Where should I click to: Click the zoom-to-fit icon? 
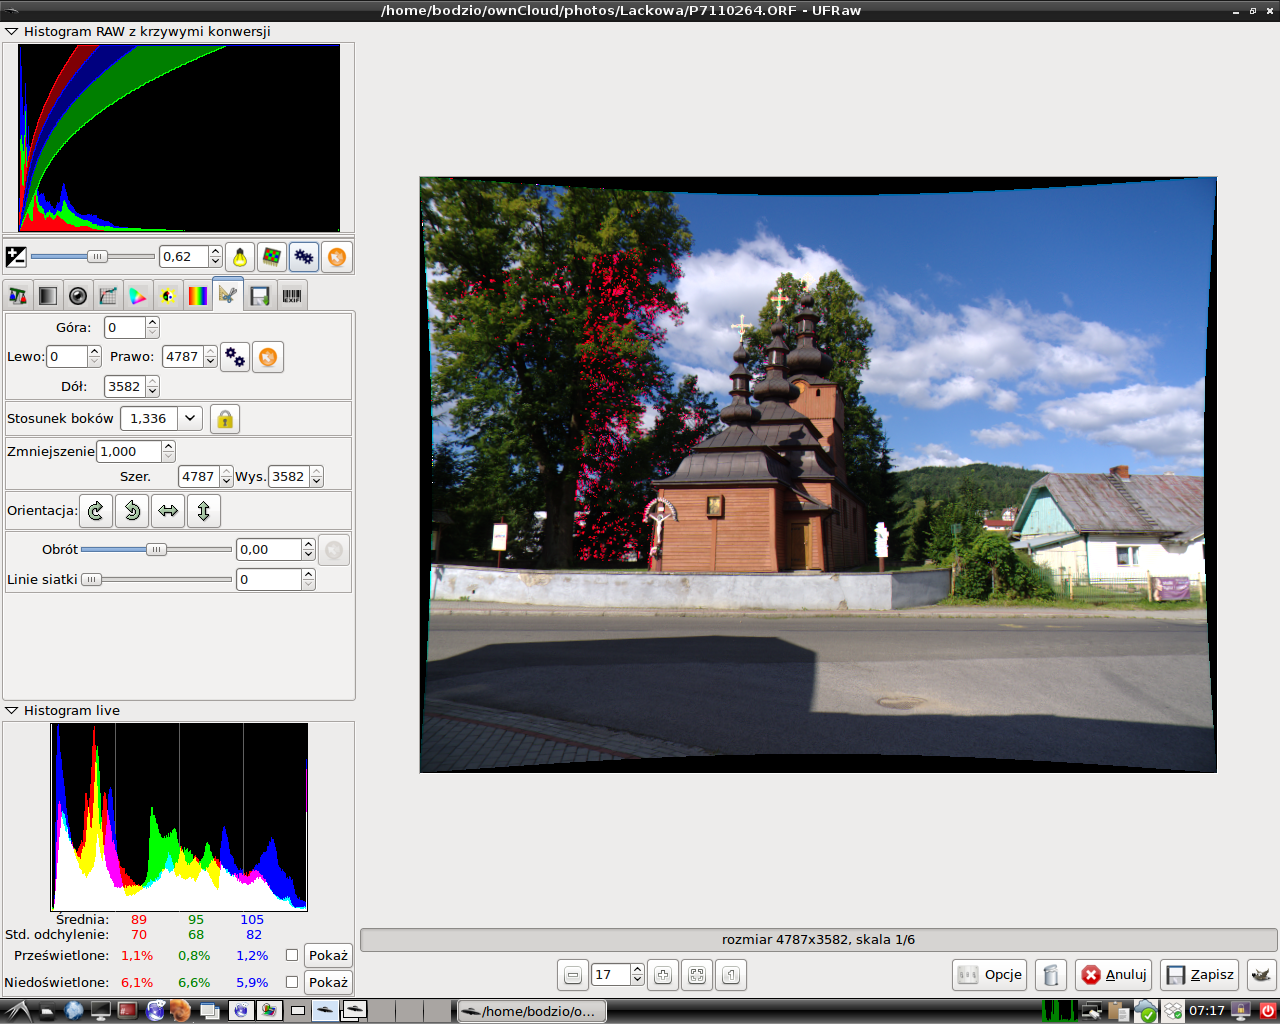(697, 975)
